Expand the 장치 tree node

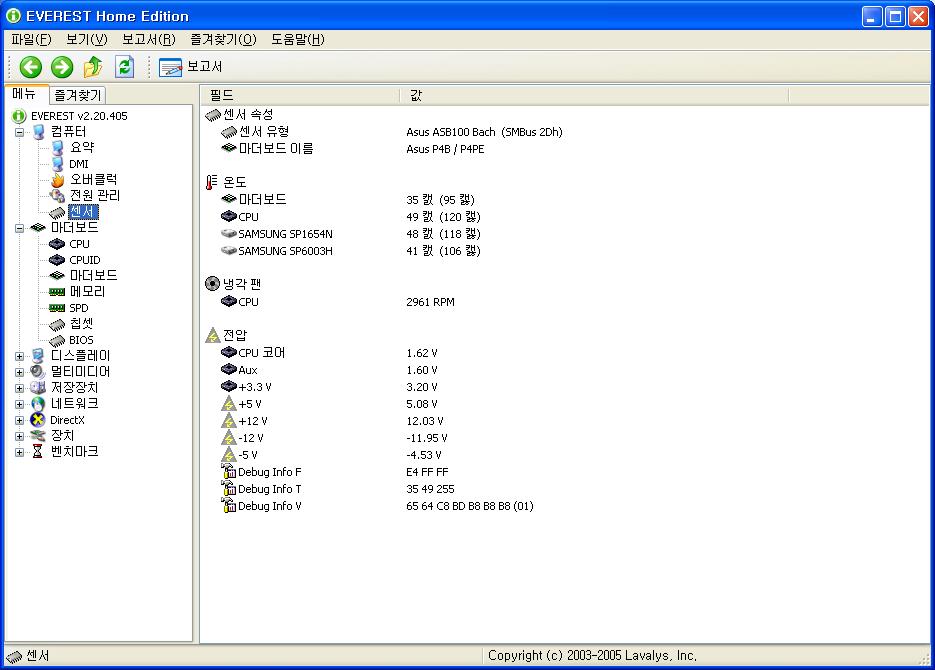(x=20, y=437)
